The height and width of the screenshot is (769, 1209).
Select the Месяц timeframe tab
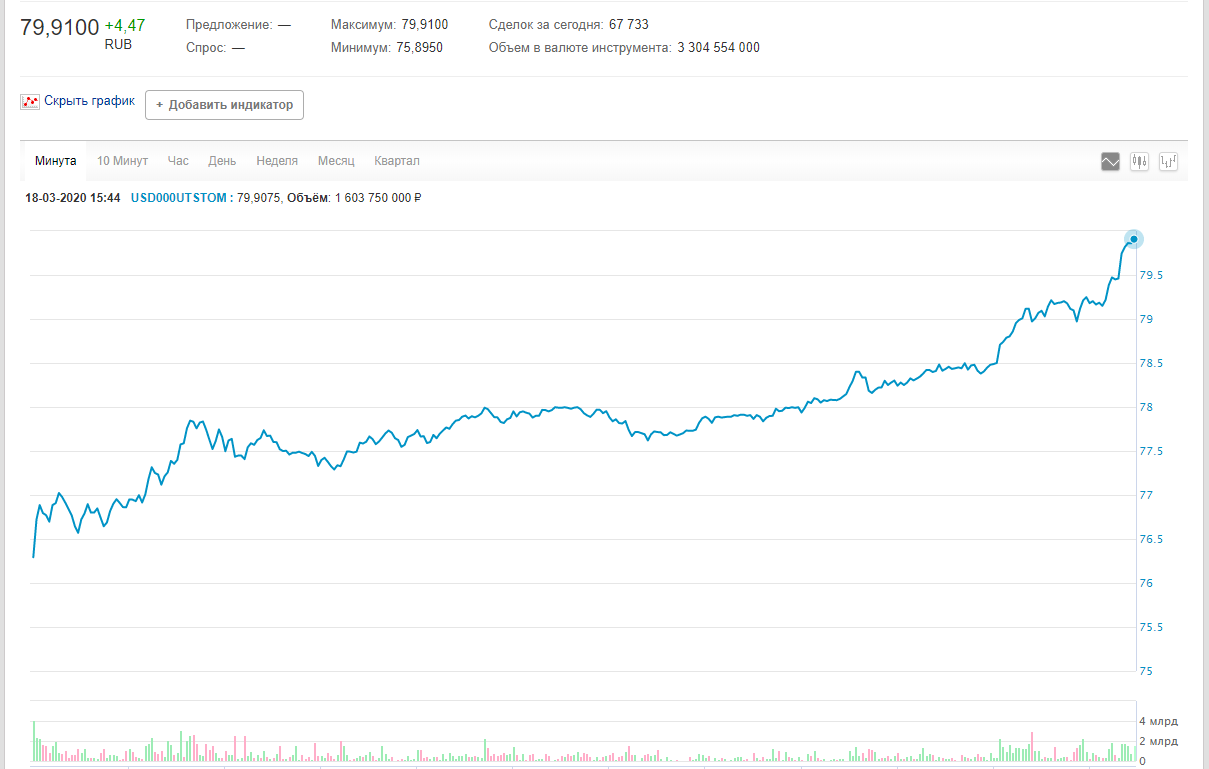coord(336,161)
